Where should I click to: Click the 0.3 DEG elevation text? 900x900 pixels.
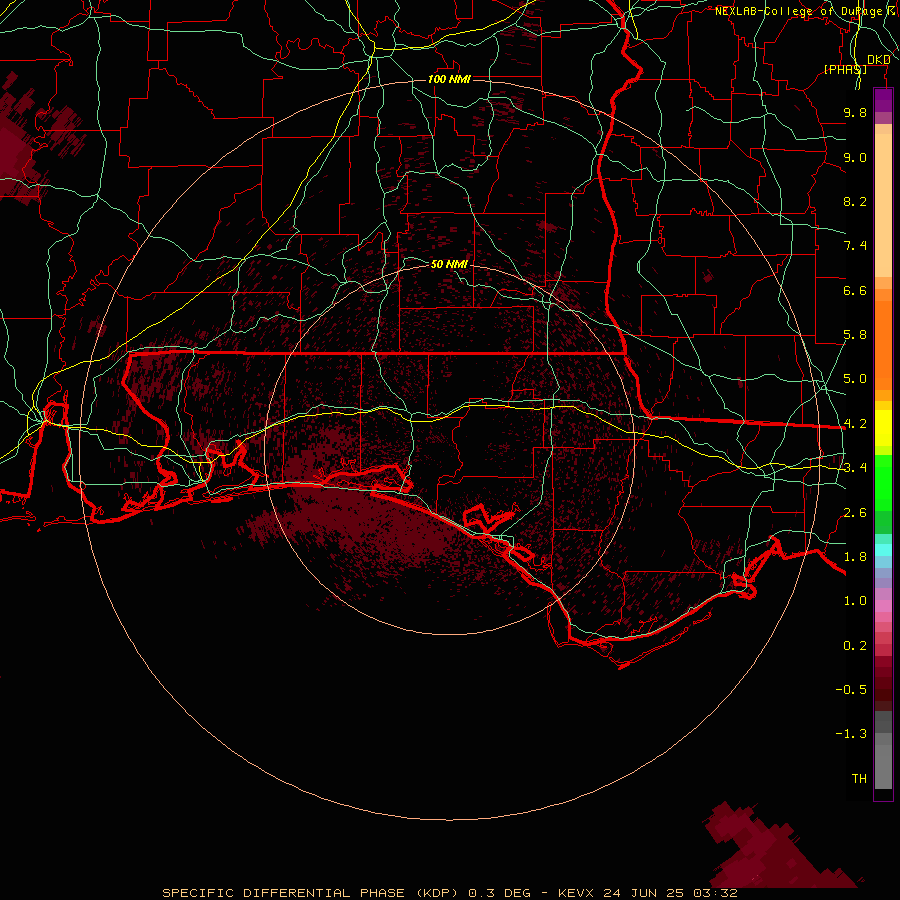[499, 893]
